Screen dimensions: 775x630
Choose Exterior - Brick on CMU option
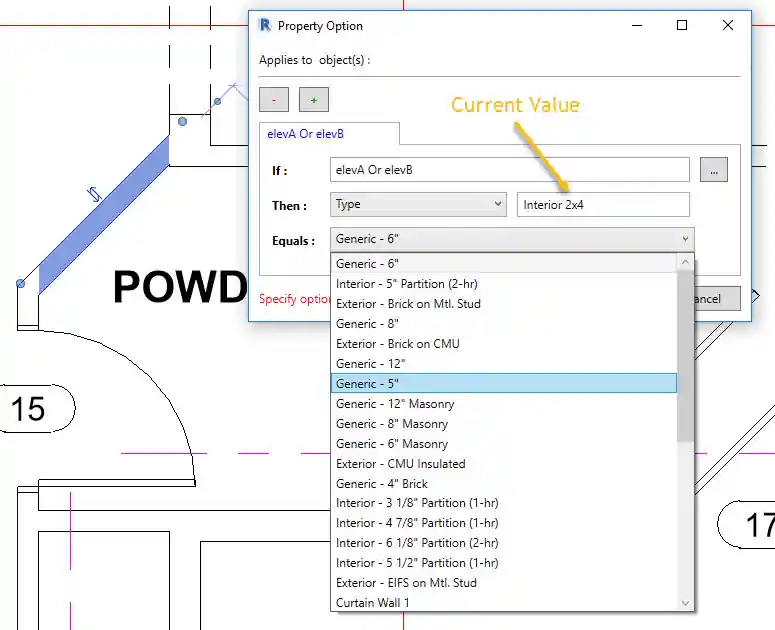(398, 343)
